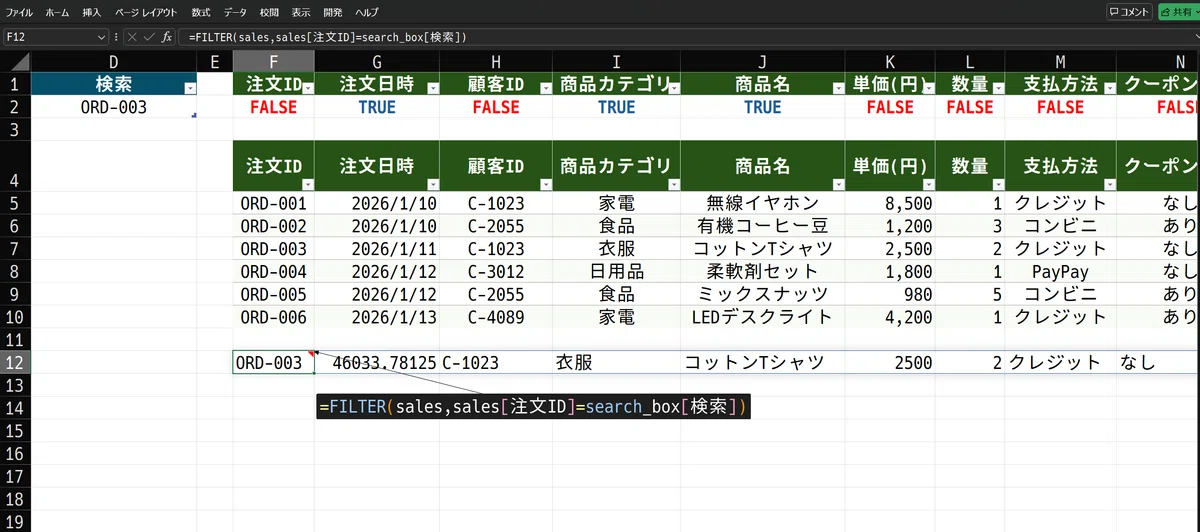Open row 1 商品カテゴリ filter dropdown
The width and height of the screenshot is (1200, 532).
[672, 89]
